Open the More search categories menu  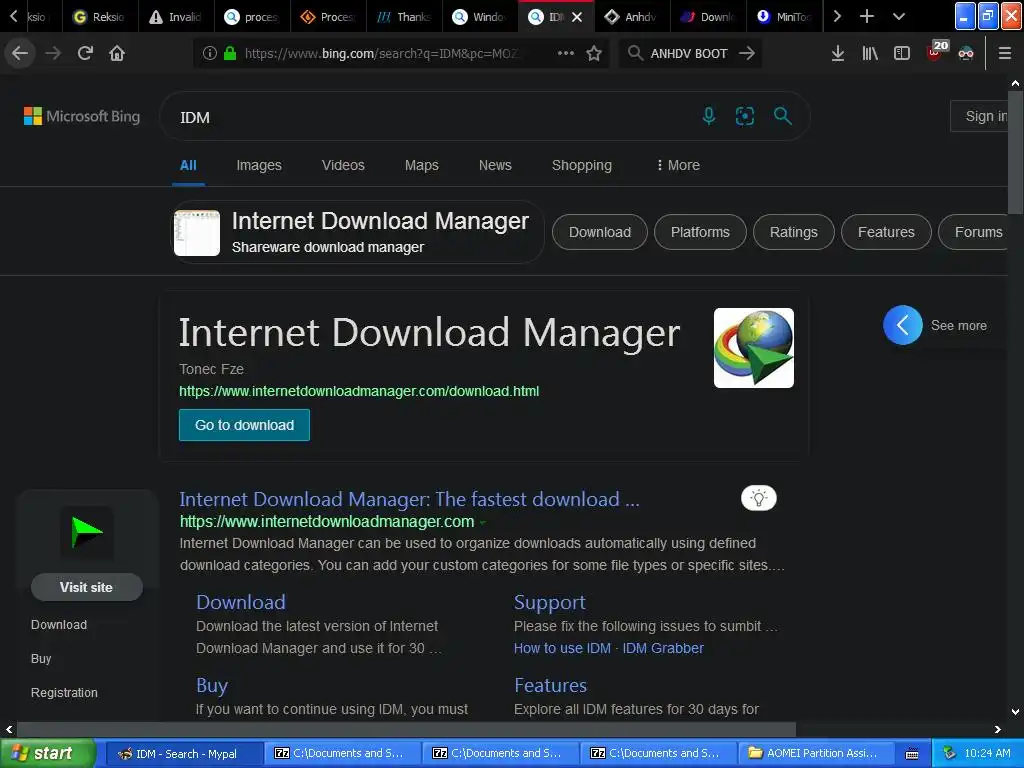tap(678, 165)
